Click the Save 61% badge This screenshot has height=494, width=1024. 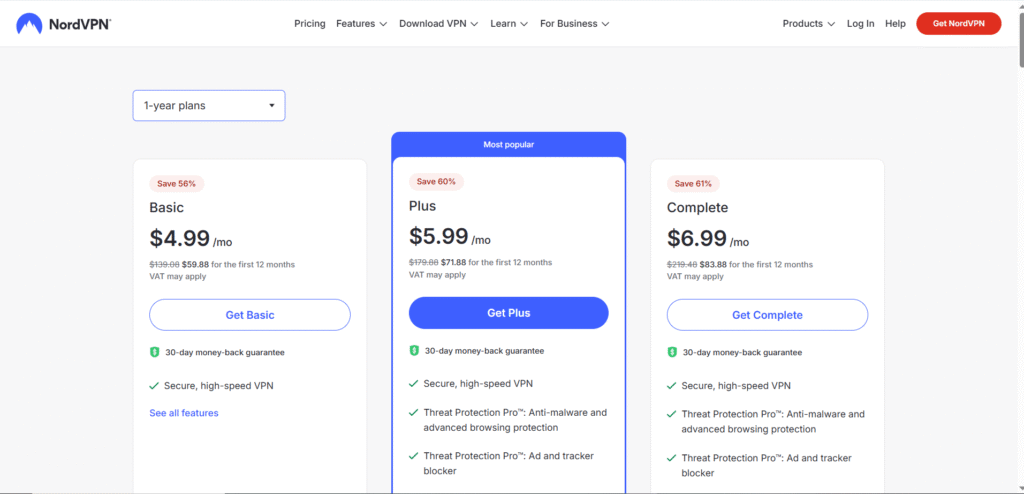click(693, 184)
